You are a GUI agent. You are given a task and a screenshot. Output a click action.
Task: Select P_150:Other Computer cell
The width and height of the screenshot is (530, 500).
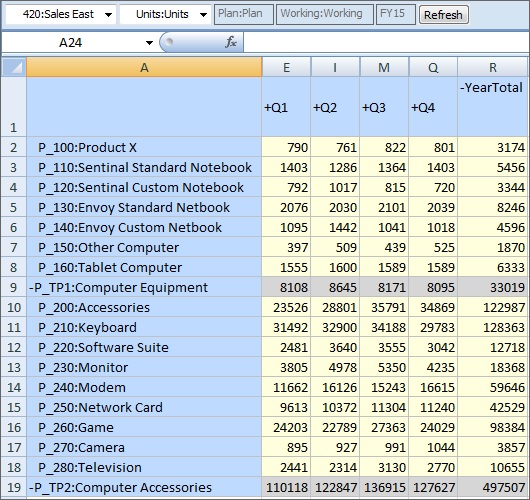144,247
